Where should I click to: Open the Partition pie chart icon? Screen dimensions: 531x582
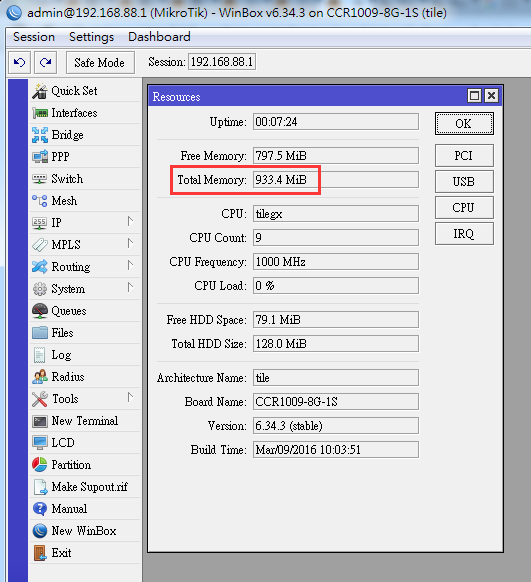point(40,465)
